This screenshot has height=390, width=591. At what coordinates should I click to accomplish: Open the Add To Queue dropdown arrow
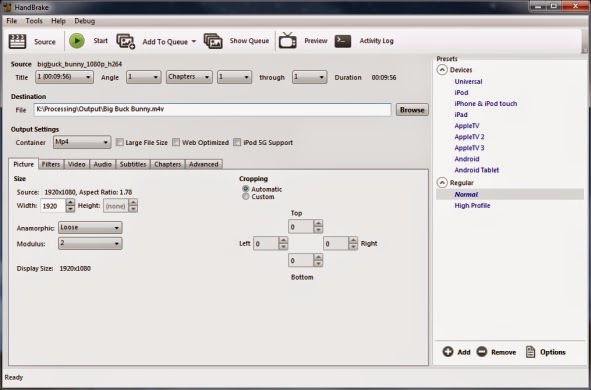[x=194, y=41]
